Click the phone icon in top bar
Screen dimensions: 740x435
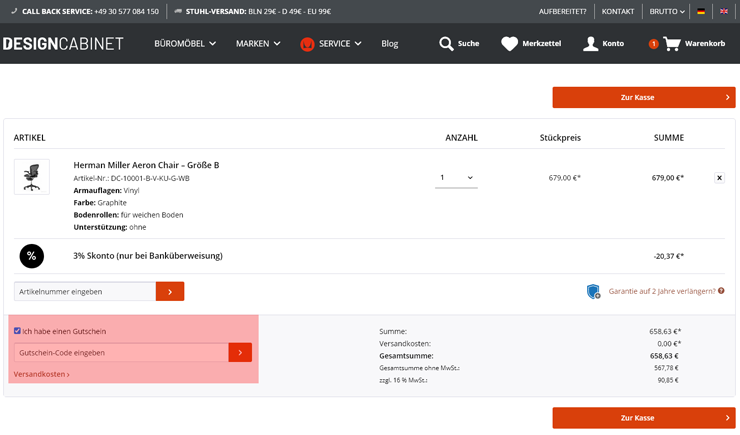coord(14,11)
